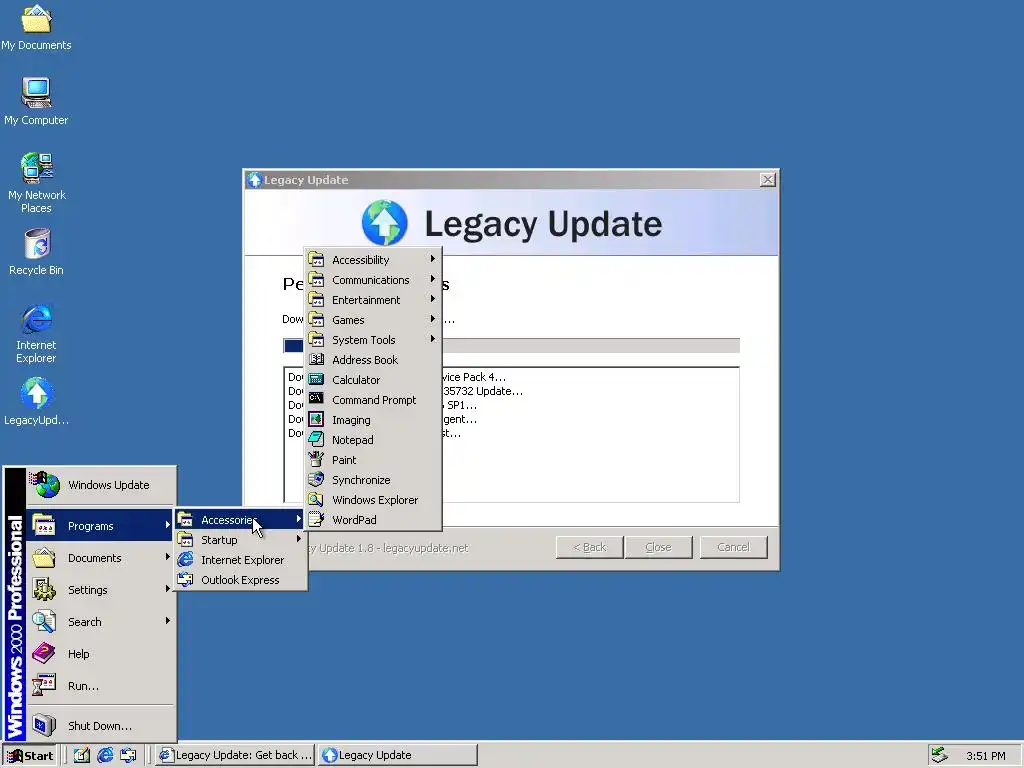This screenshot has width=1024, height=768.
Task: Expand the Documents submenu arrow
Action: [168, 557]
